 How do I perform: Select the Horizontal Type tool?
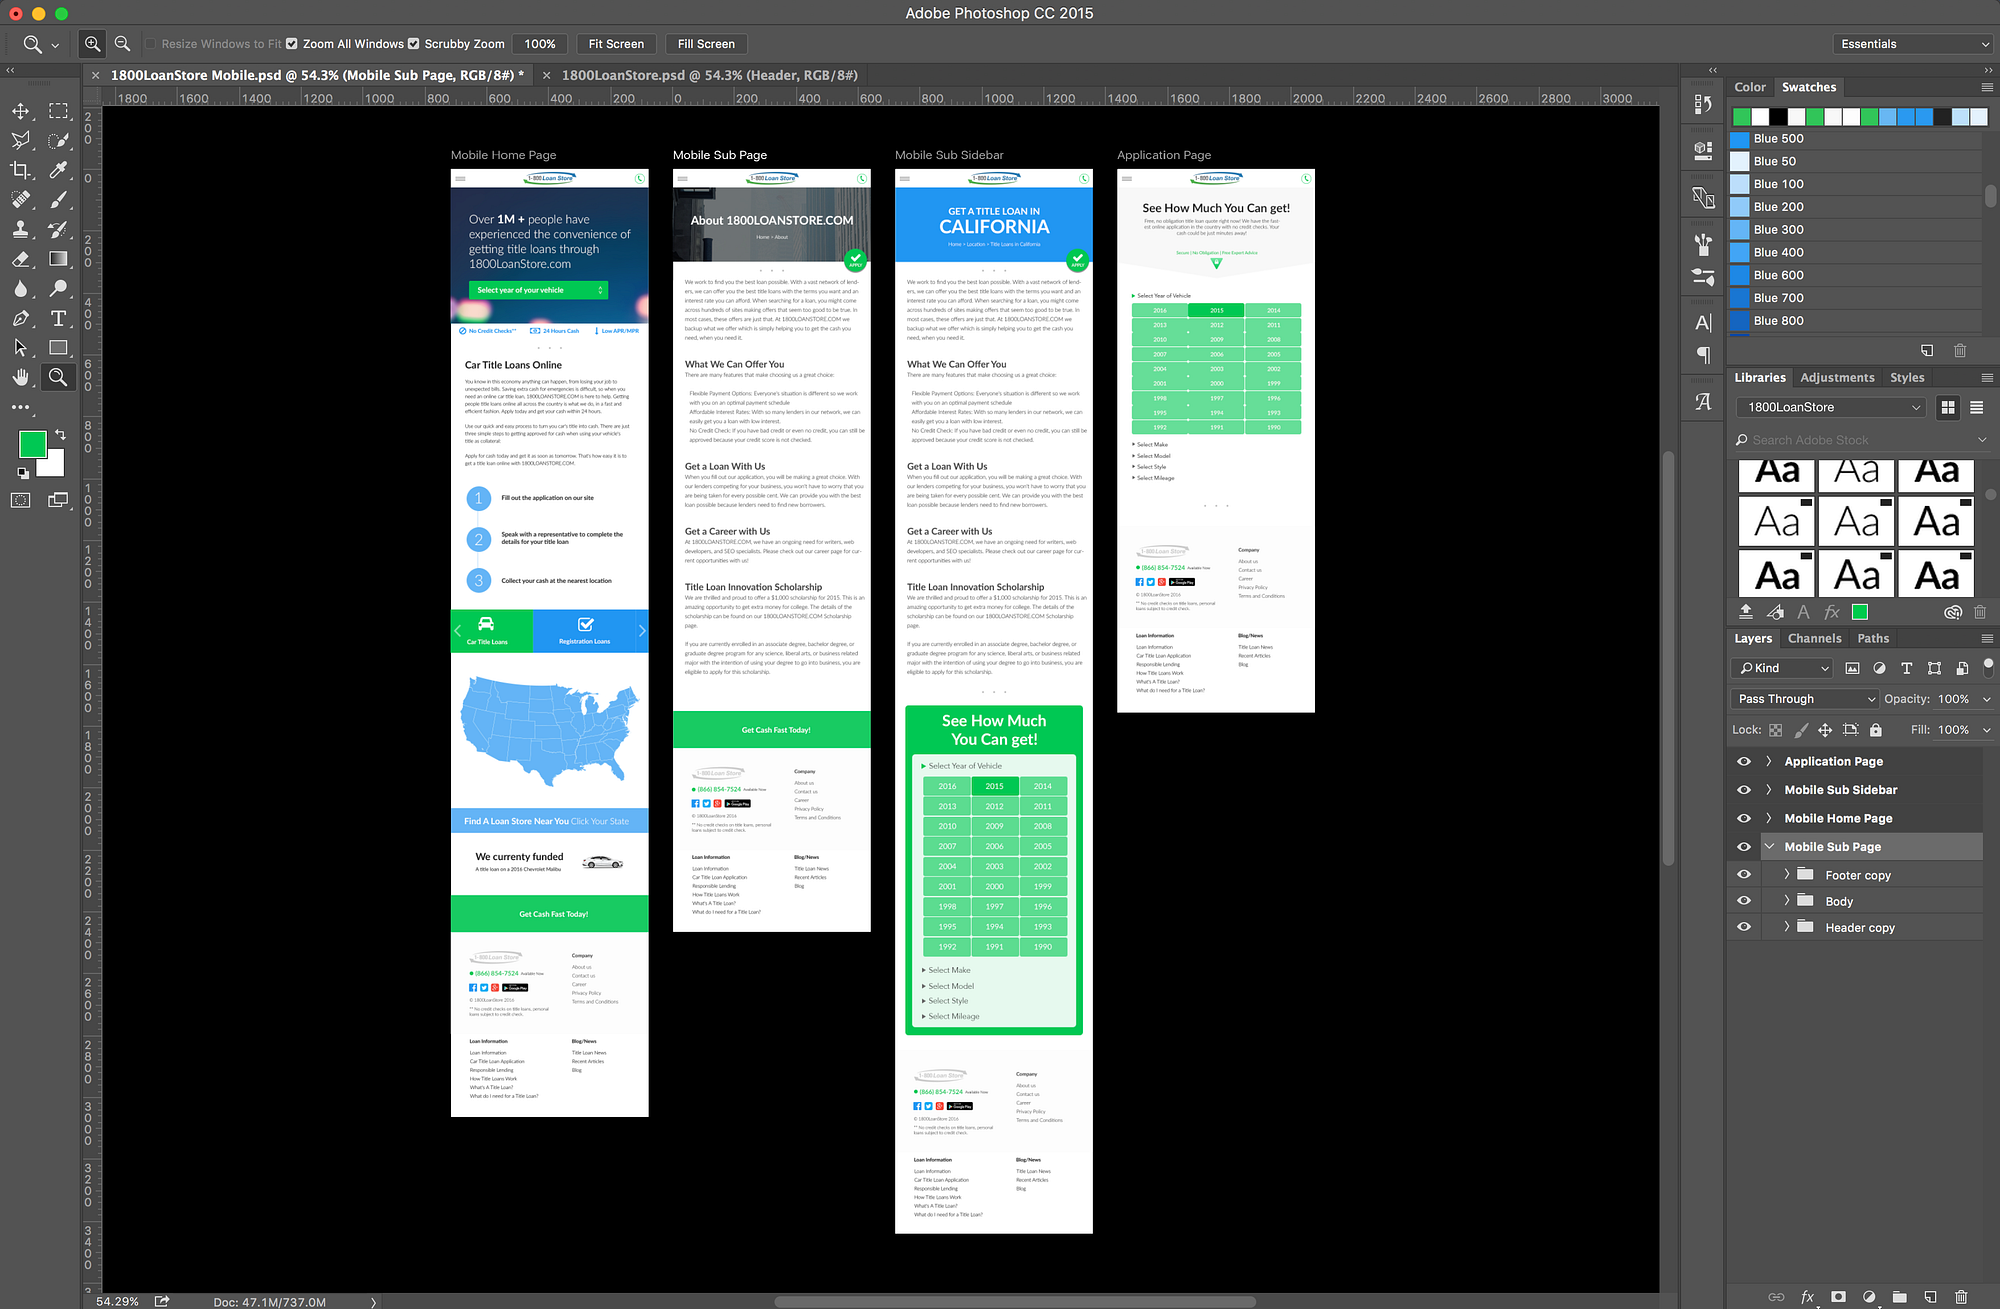(x=58, y=318)
